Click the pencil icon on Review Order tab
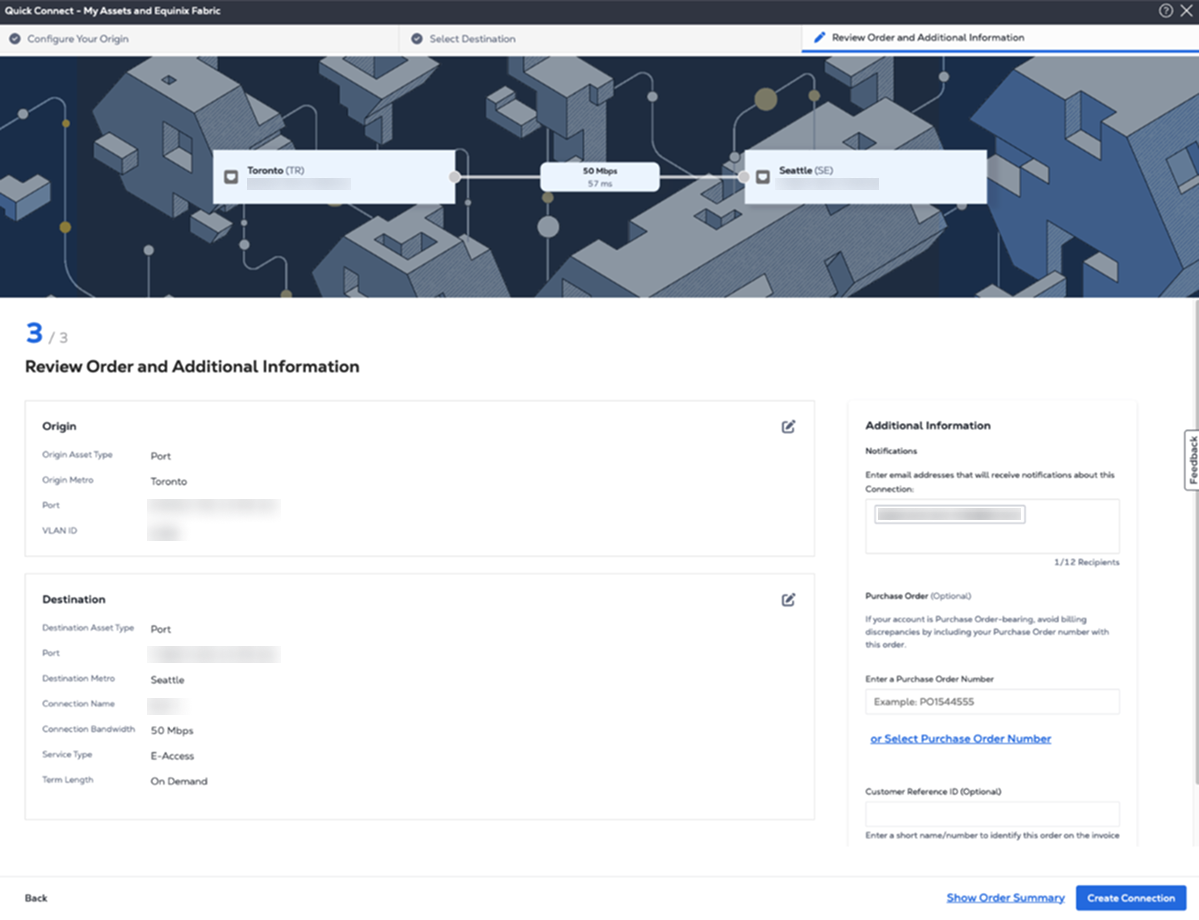 coord(819,38)
